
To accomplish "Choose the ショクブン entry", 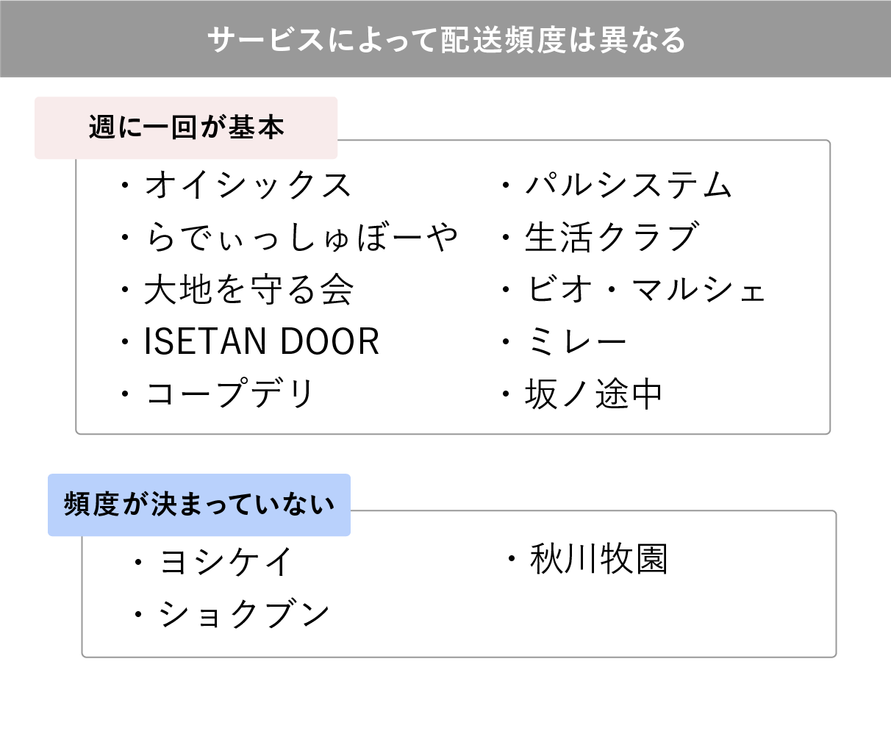I will [x=243, y=614].
